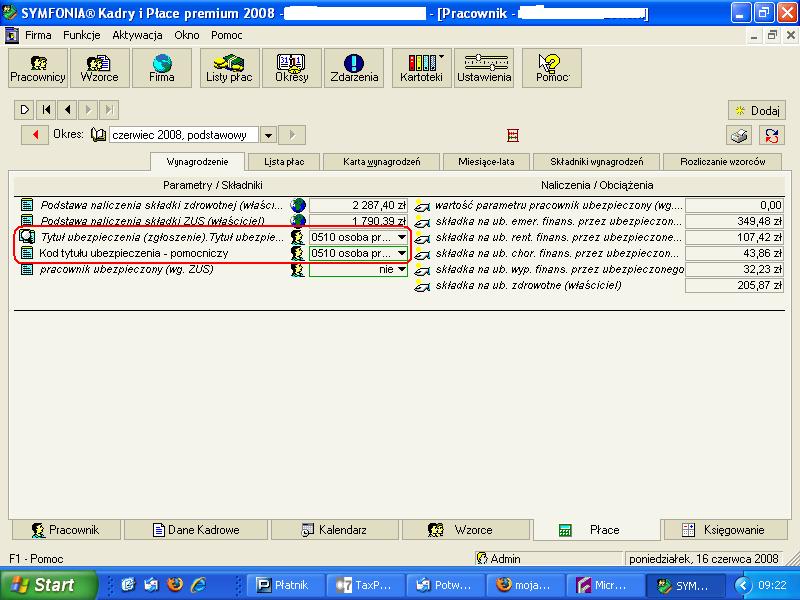Click the refresh arrows icon button
Viewport: 800px width, 600px height.
772,136
